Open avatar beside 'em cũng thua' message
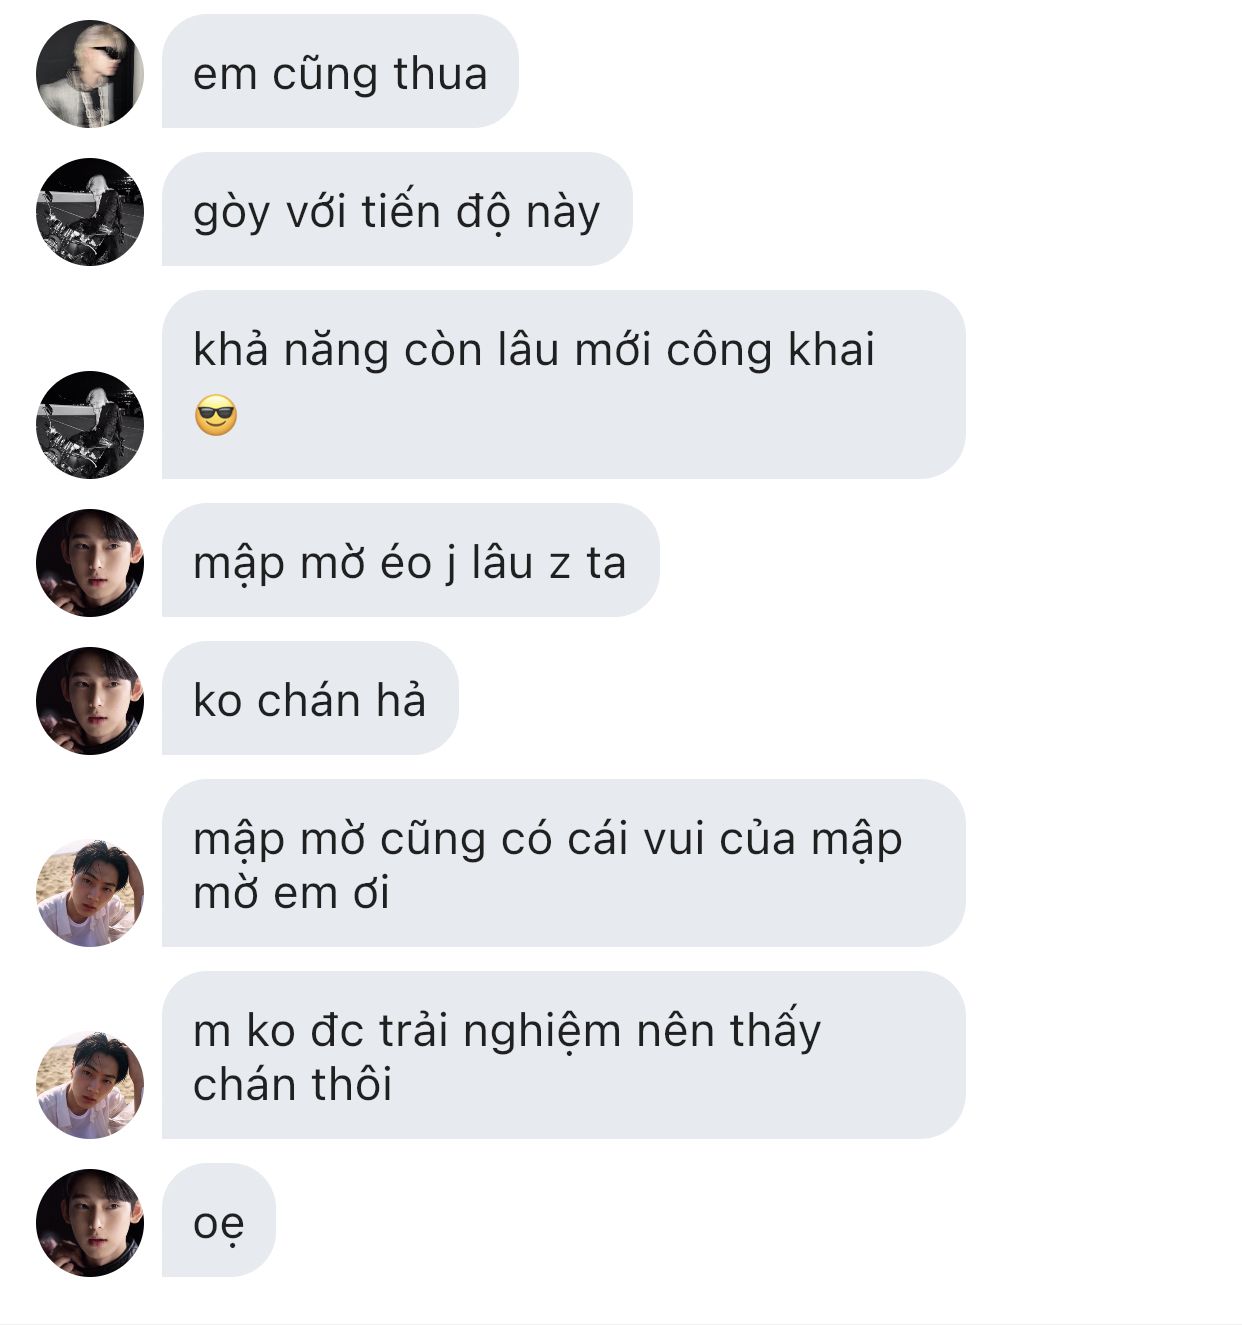 [90, 74]
